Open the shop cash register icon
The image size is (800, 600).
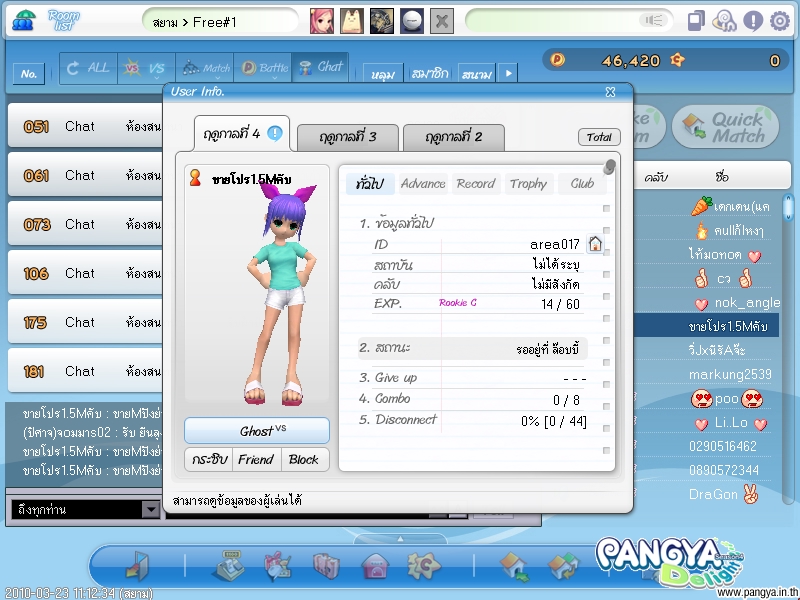[229, 565]
